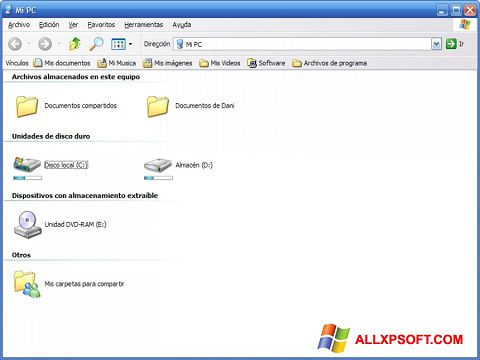The image size is (480, 360).
Task: Select the Documentos compartidos folder icon
Action: pos(27,106)
